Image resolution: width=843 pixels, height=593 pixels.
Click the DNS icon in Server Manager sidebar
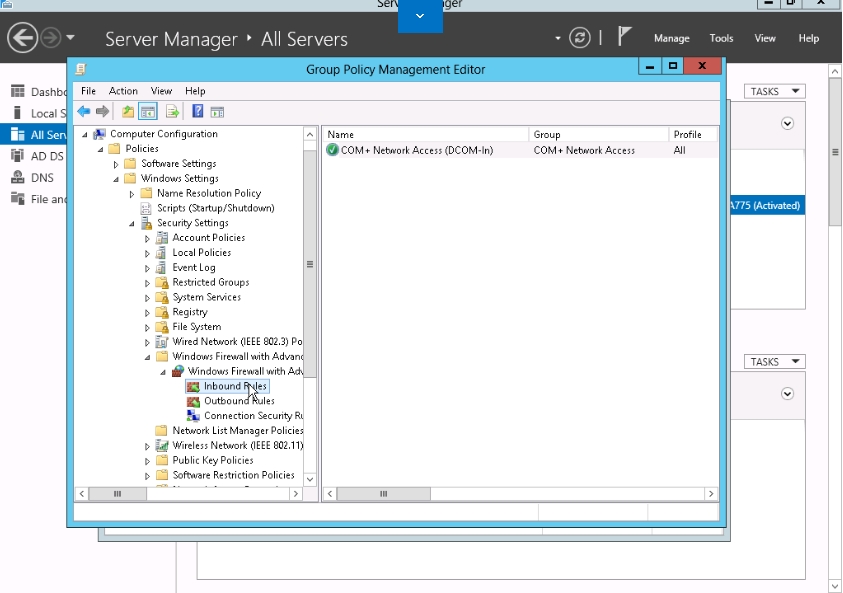click(x=18, y=177)
